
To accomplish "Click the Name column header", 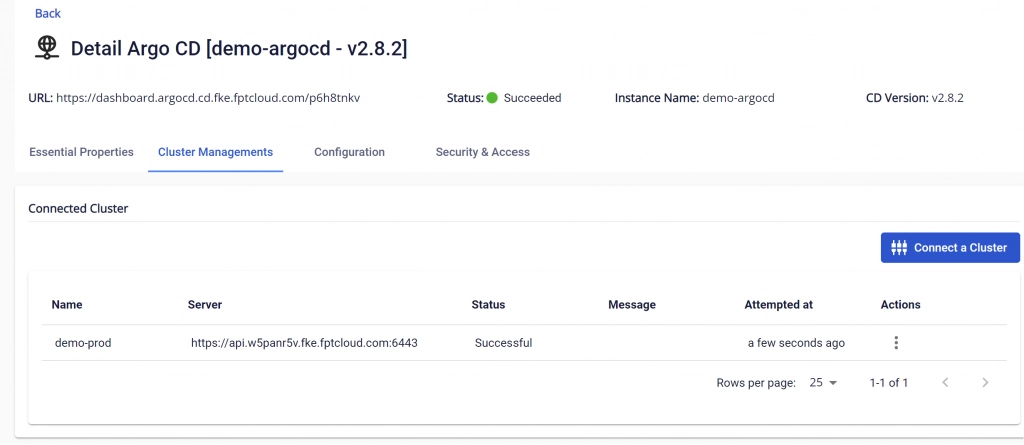I will (67, 305).
